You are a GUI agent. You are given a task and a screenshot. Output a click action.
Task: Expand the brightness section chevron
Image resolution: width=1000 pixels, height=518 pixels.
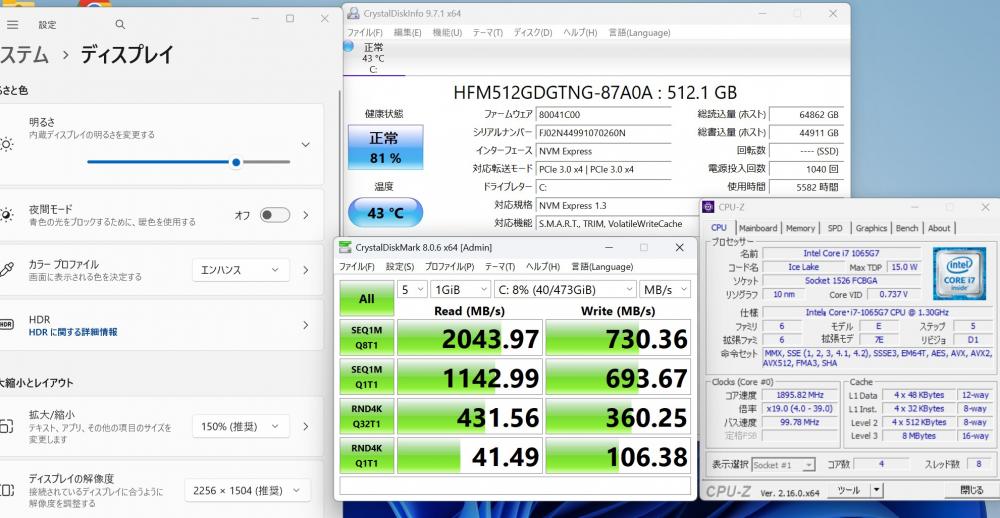click(305, 145)
